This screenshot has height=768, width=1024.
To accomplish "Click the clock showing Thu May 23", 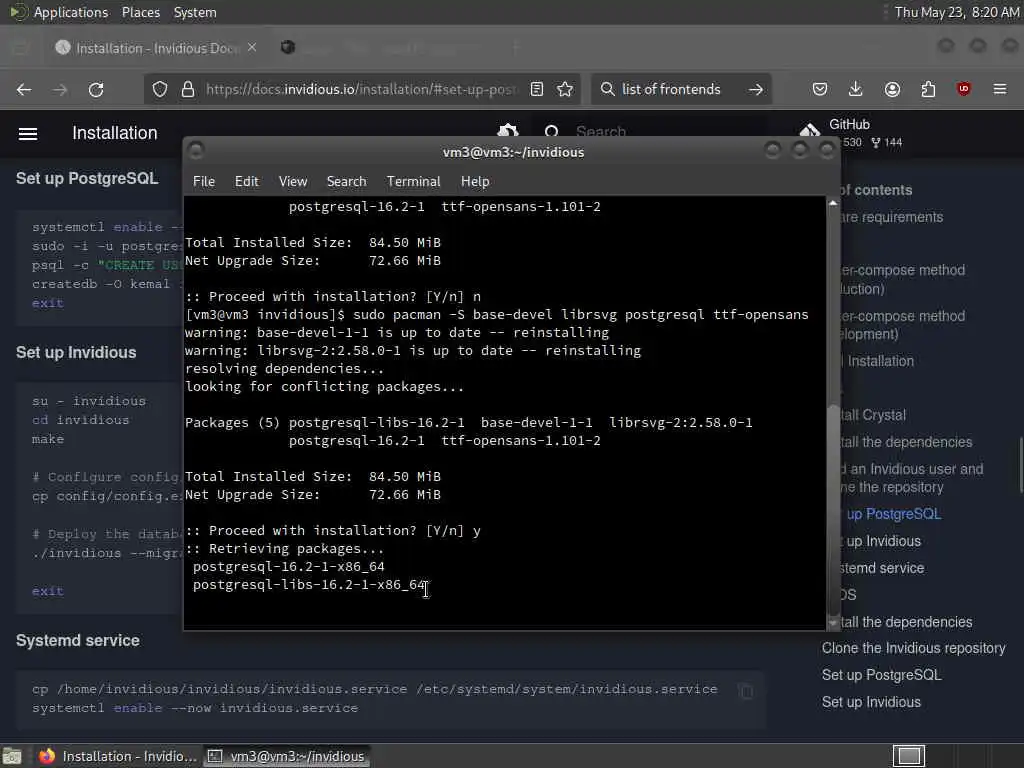I will 956,12.
